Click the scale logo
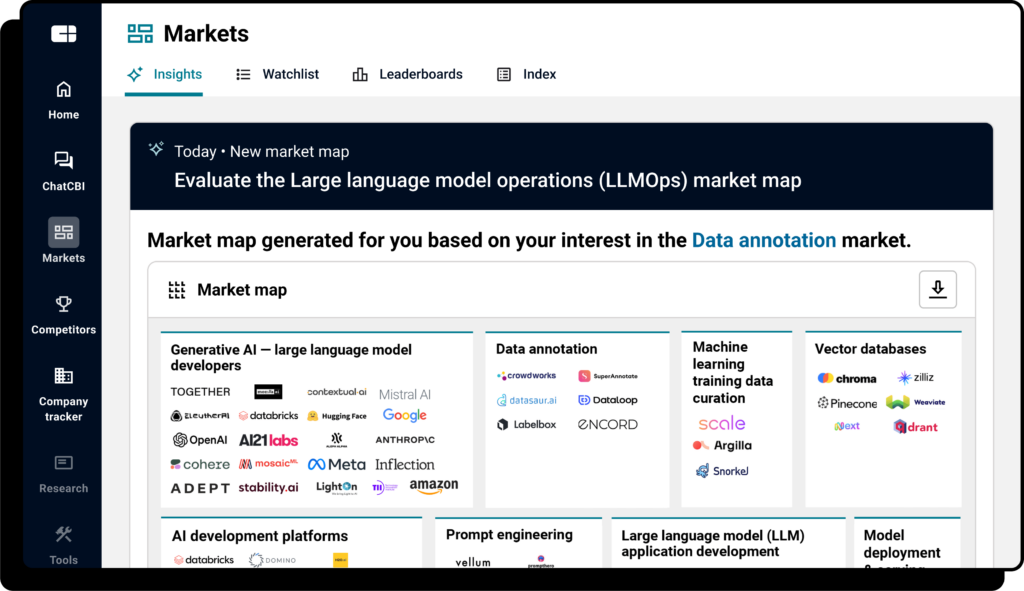Image resolution: width=1024 pixels, height=591 pixels. 722,423
